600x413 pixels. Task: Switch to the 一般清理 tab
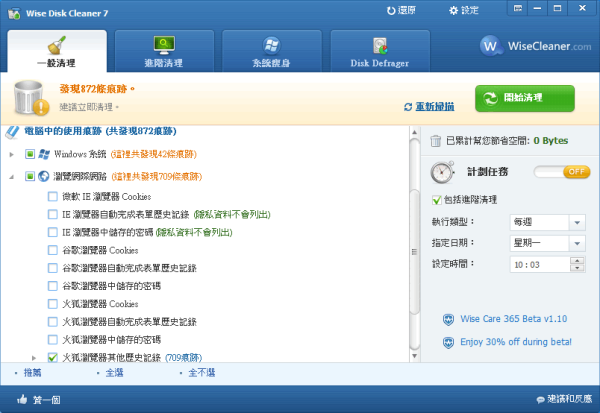tap(57, 51)
